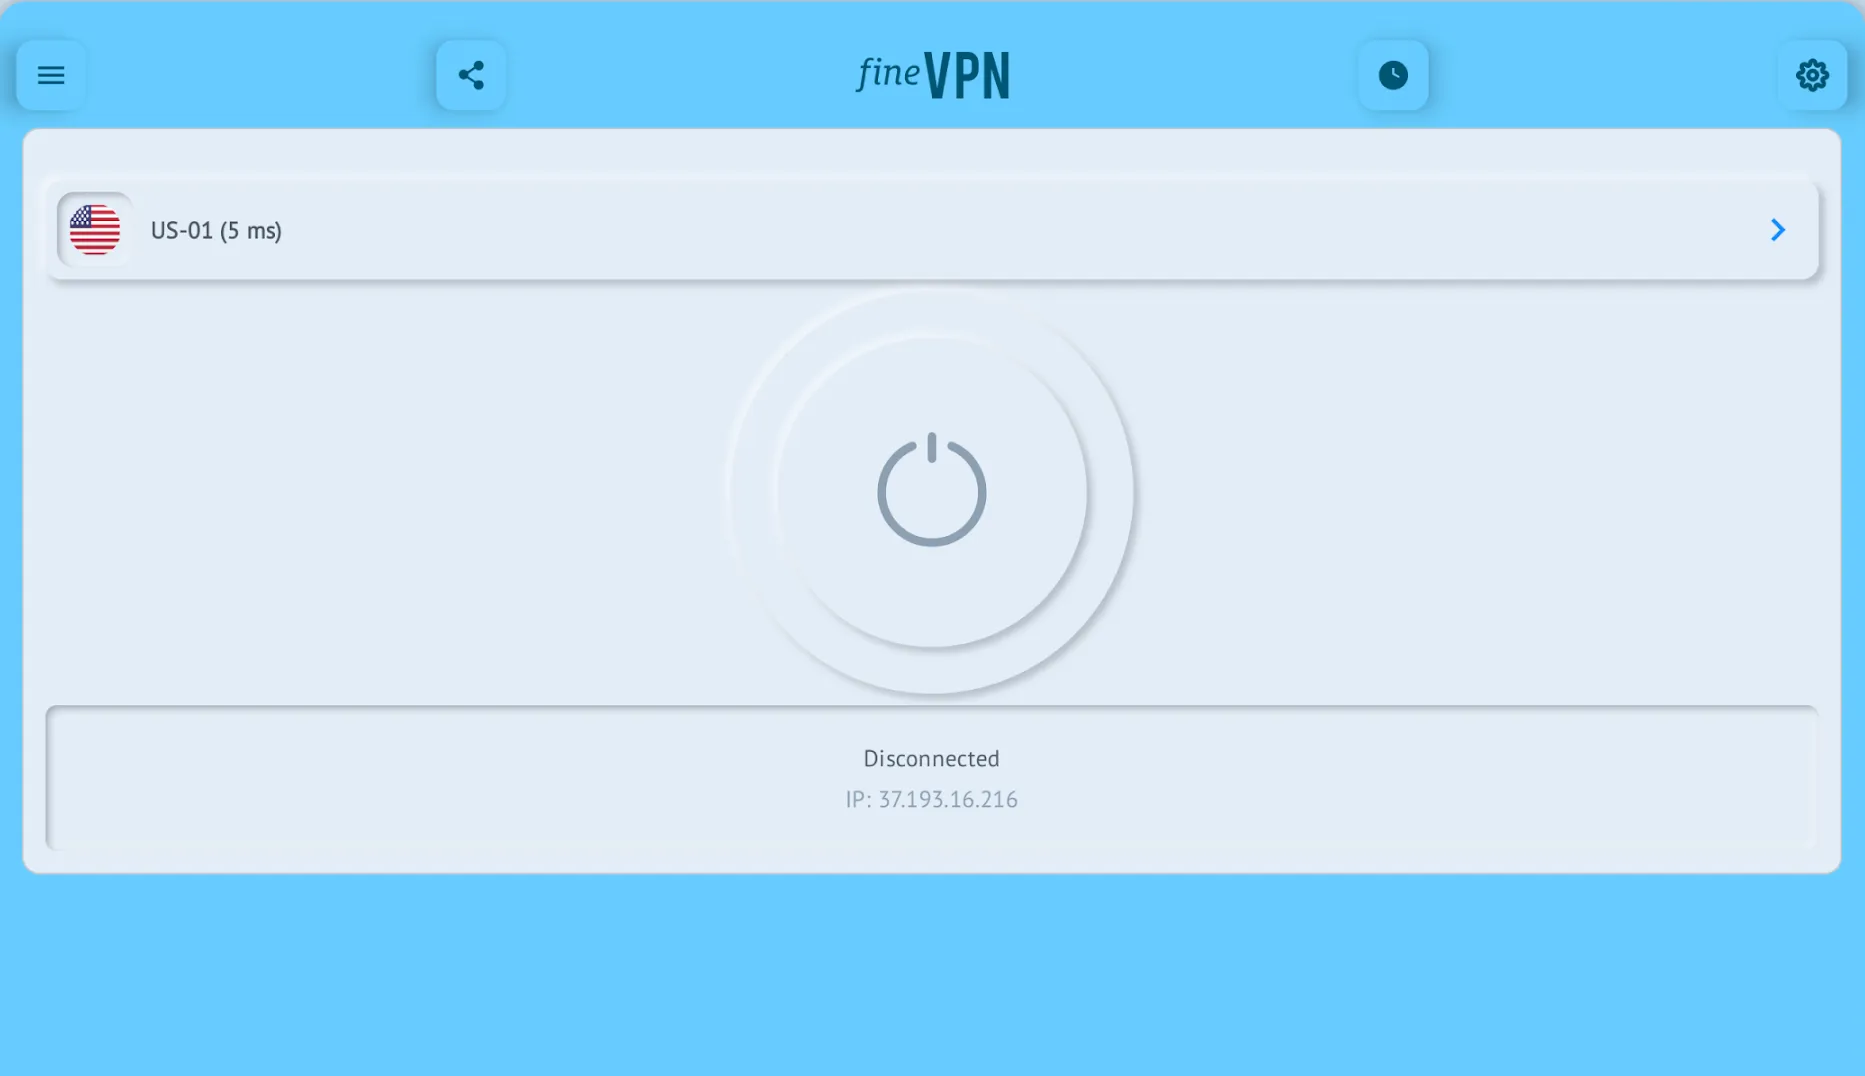This screenshot has height=1076, width=1865.
Task: Expand server list with the blue chevron
Action: [x=1777, y=230]
